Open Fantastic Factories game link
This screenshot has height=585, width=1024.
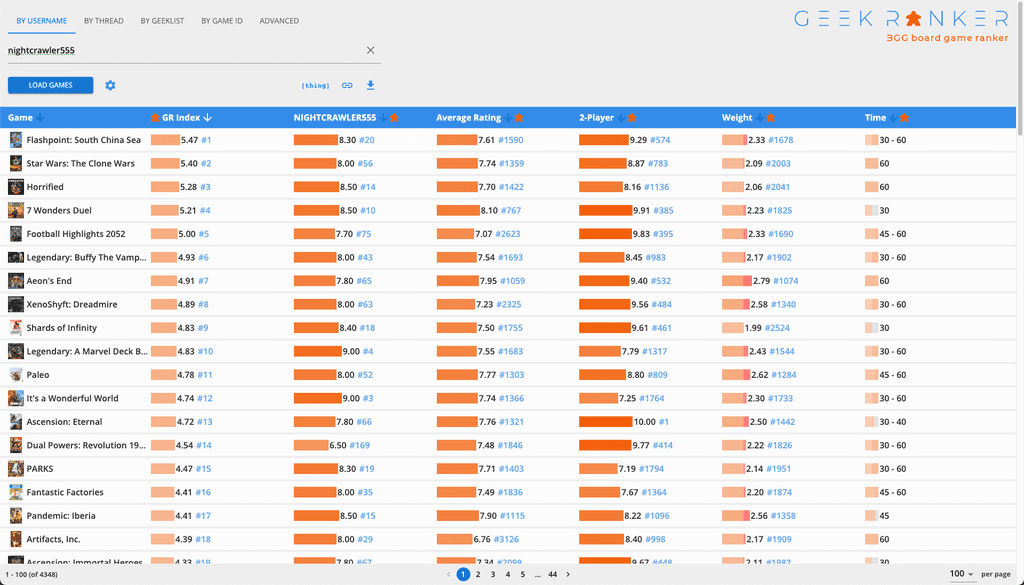point(65,492)
